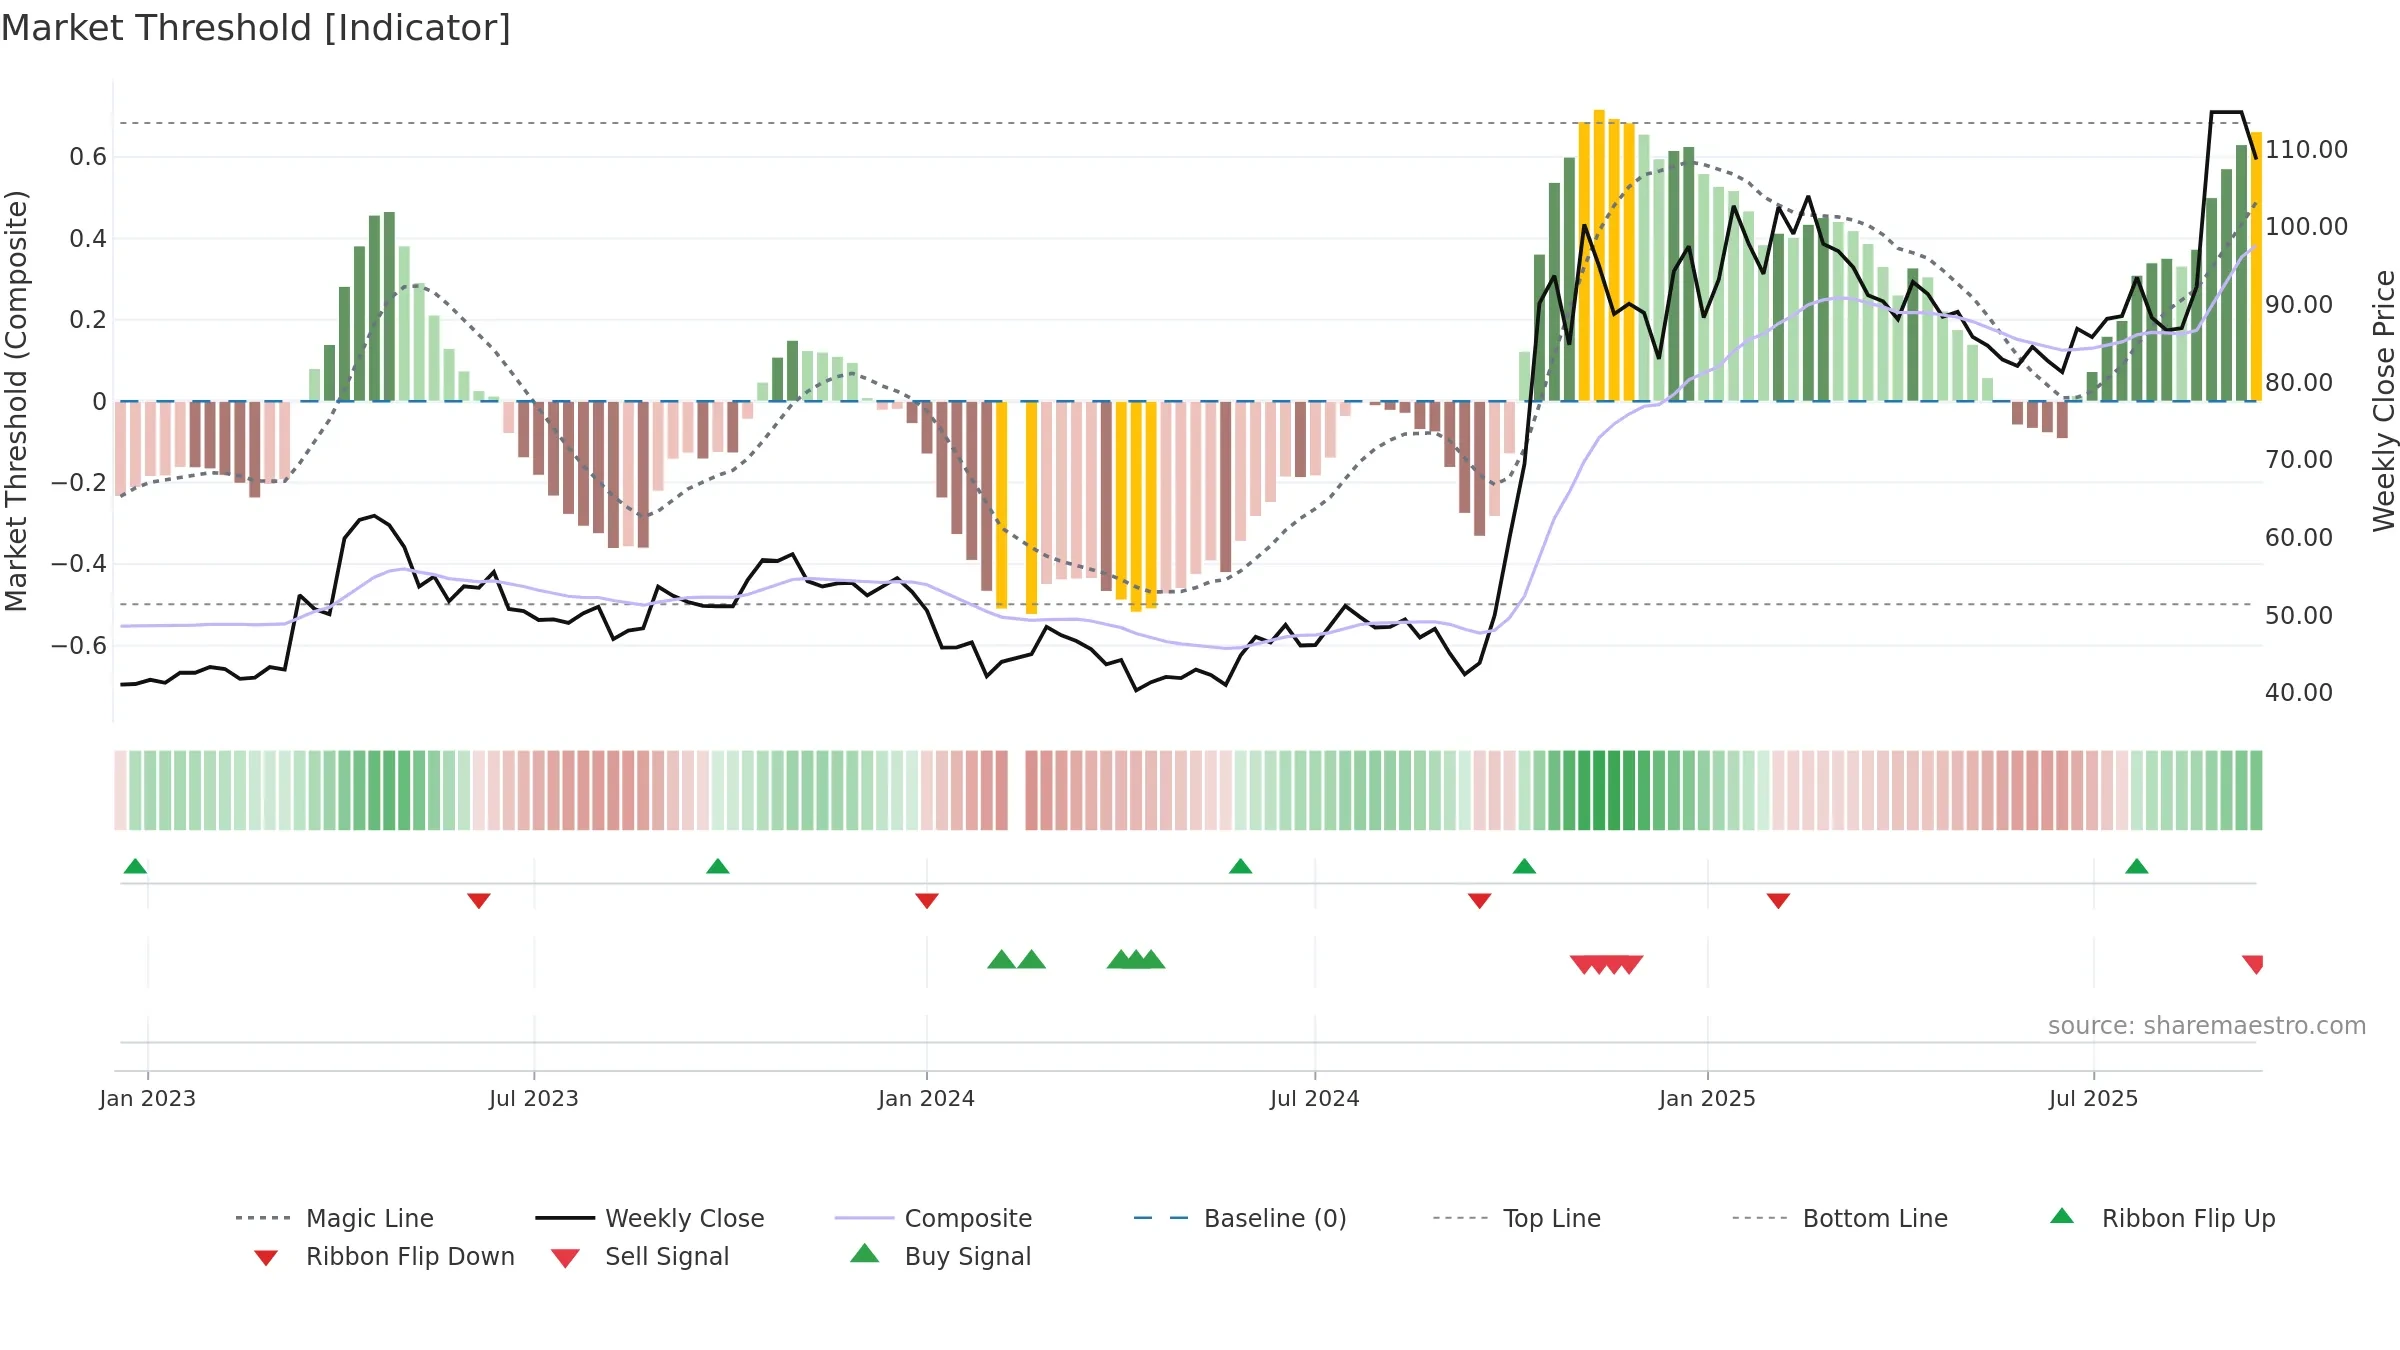Click the 110.00 price axis label

click(2306, 150)
